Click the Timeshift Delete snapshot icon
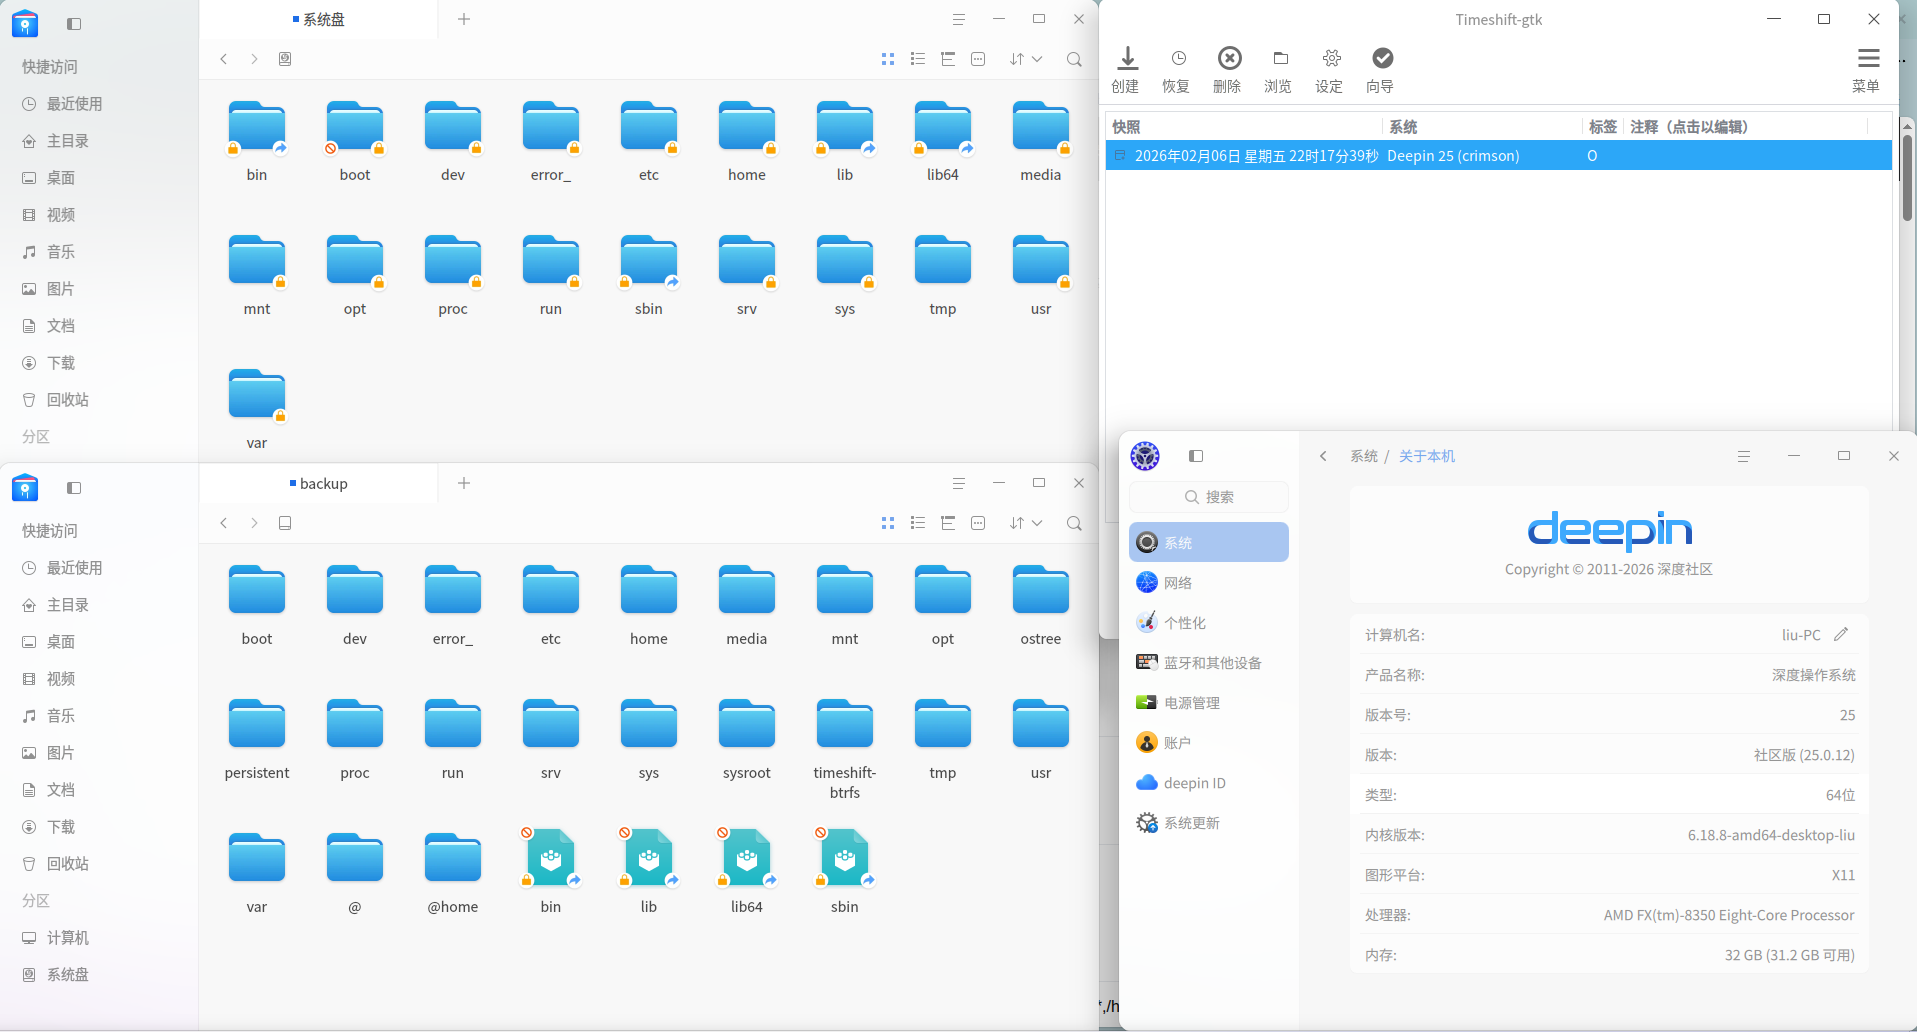Screen dimensions: 1917x1032 1229,59
